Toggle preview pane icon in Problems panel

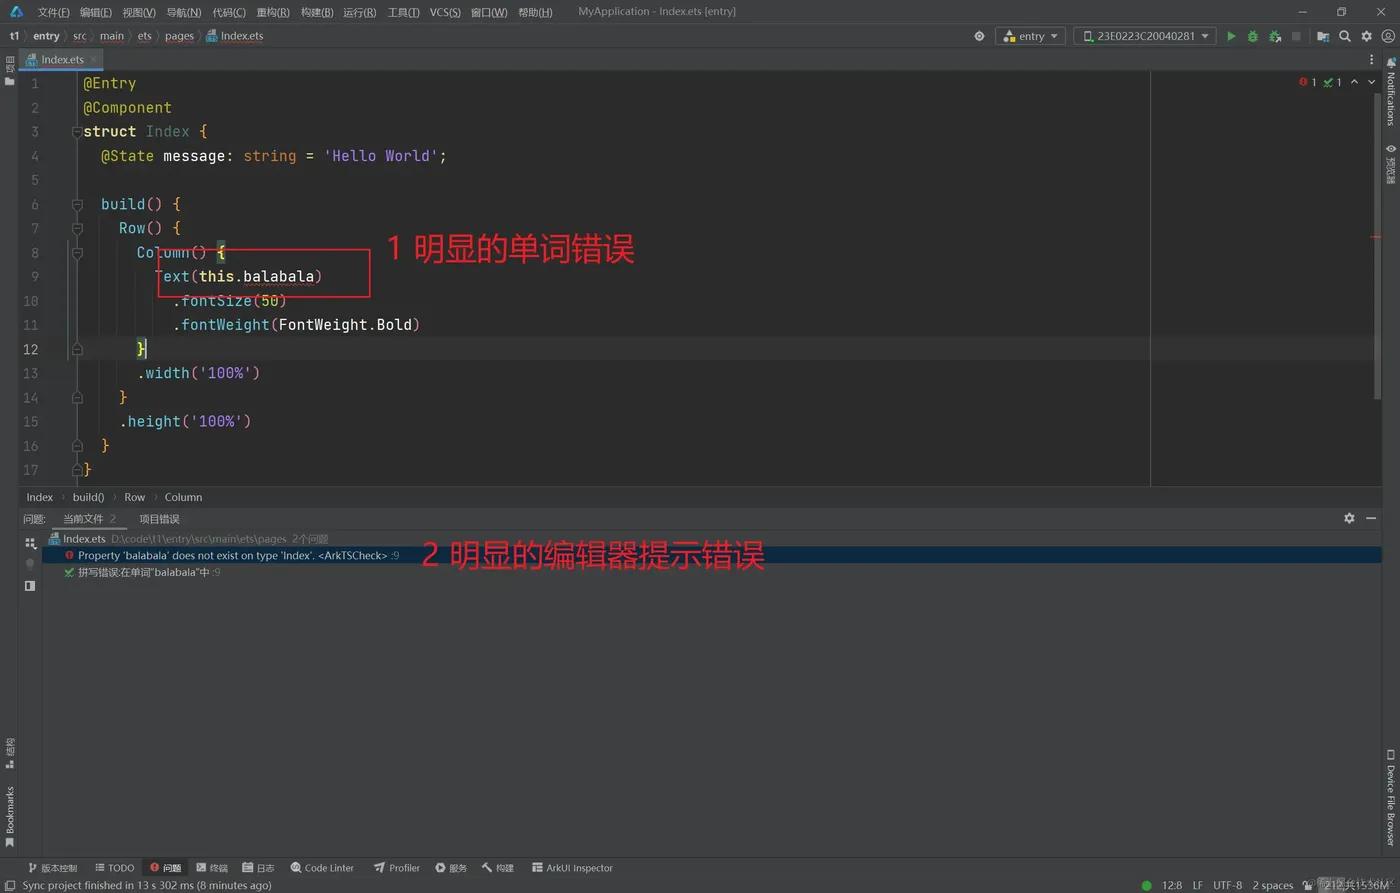tap(30, 586)
